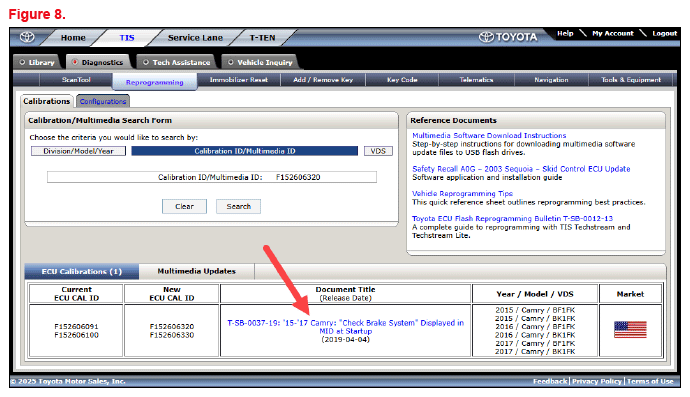Viewport: 690px width, 397px height.
Task: Click row 2015 / Camry / BF1FK
Action: (535, 310)
